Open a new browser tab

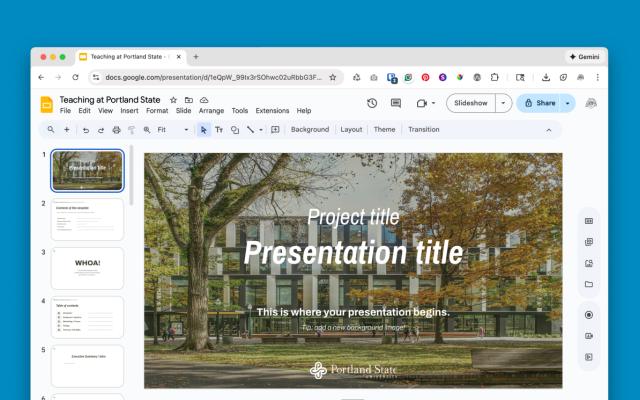click(196, 57)
